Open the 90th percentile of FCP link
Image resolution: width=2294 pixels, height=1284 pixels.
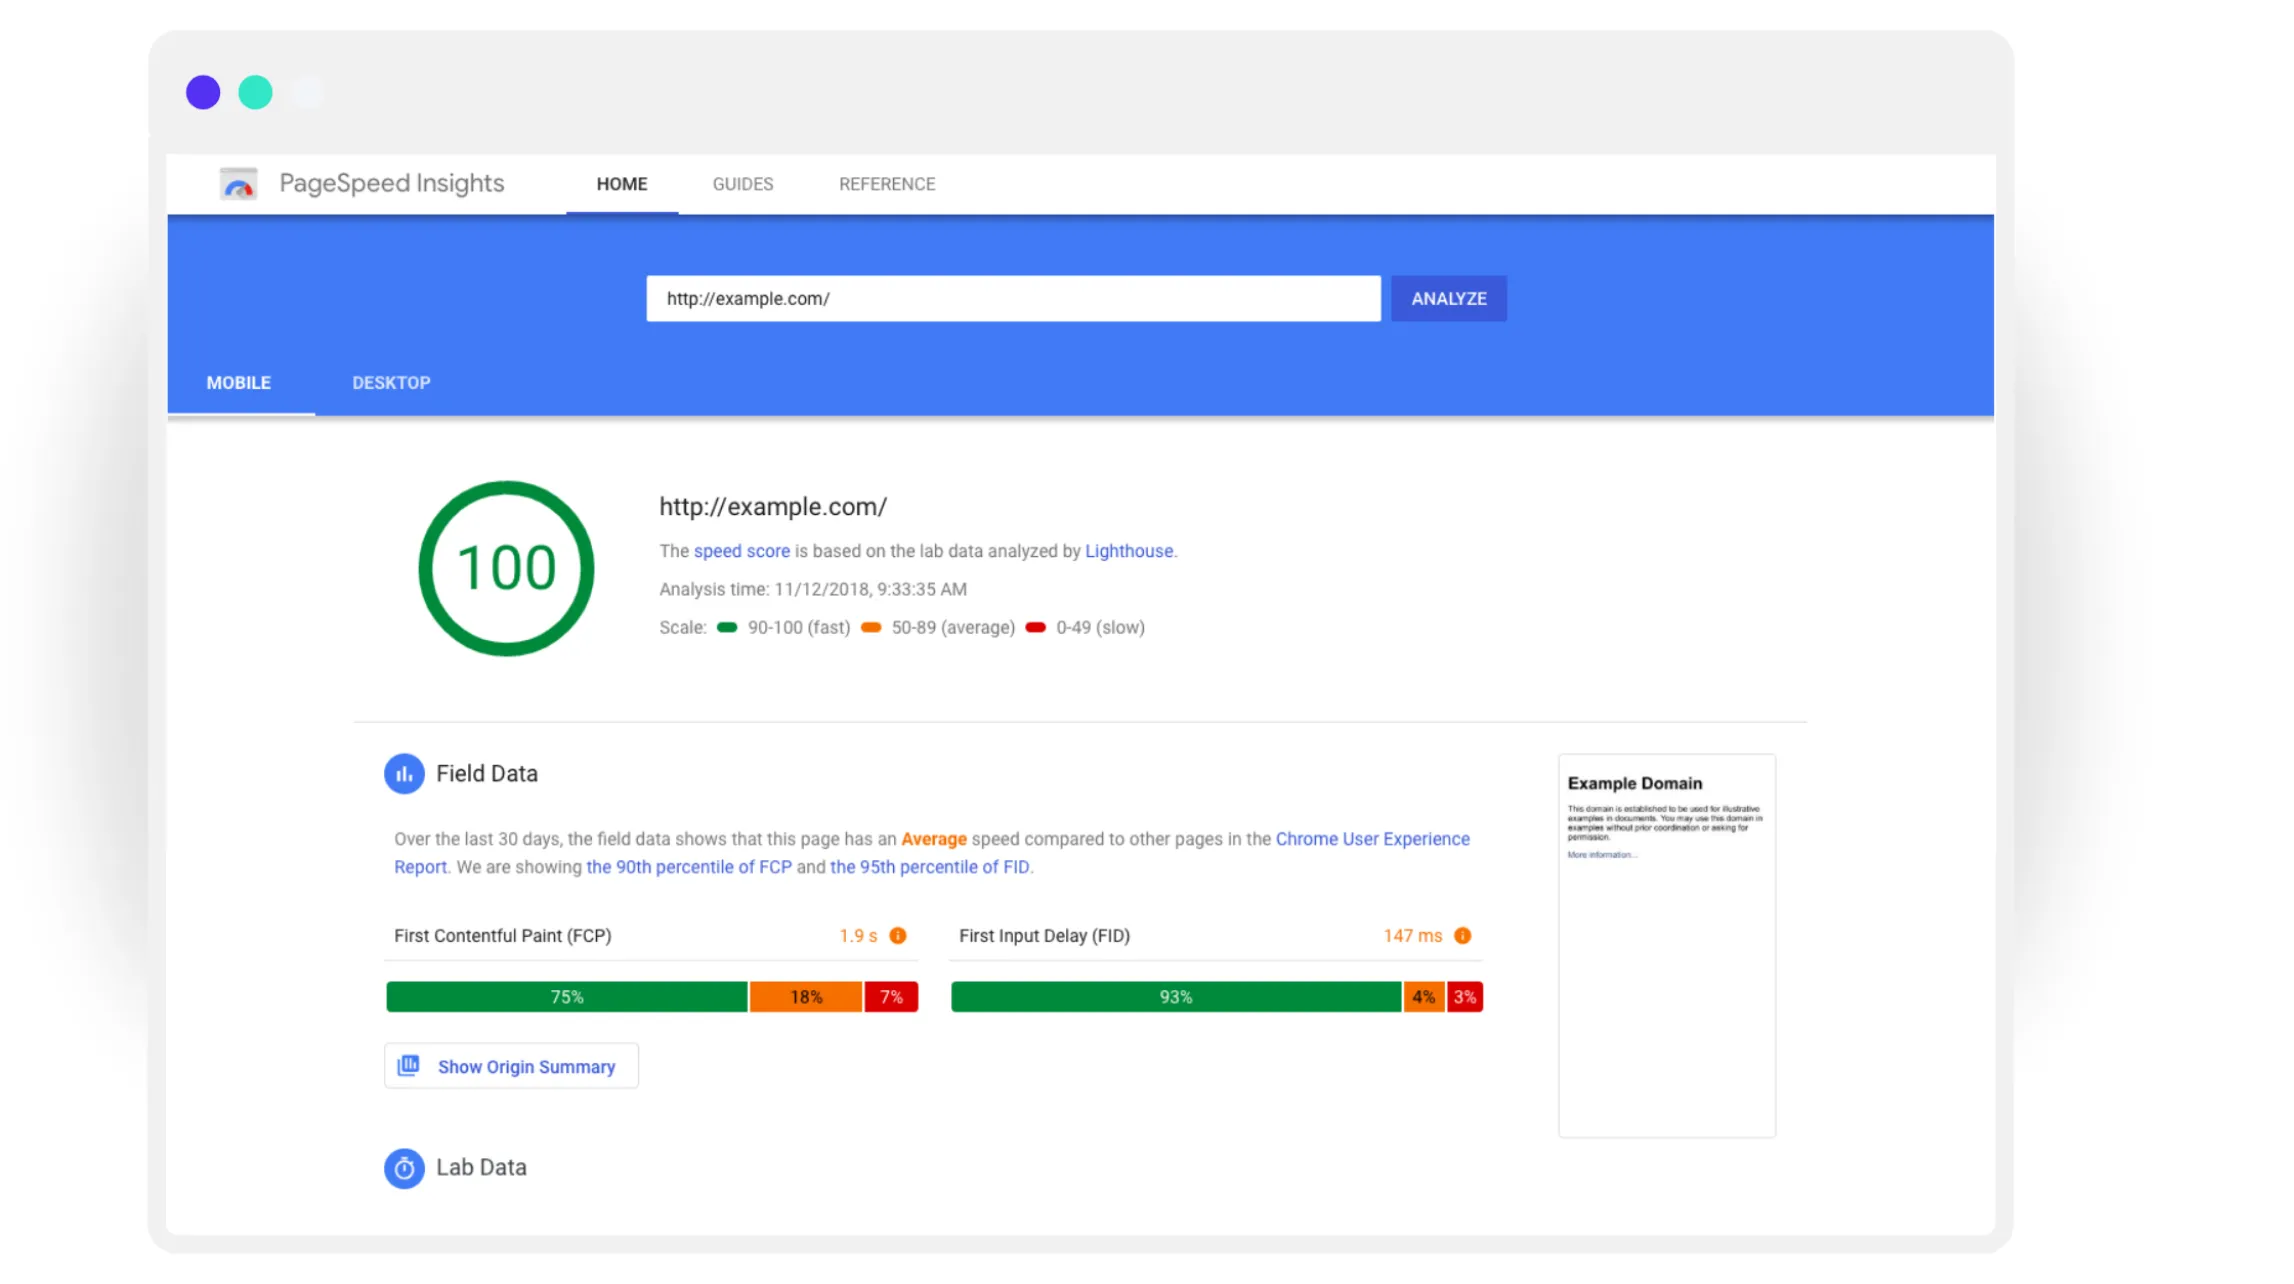(688, 867)
